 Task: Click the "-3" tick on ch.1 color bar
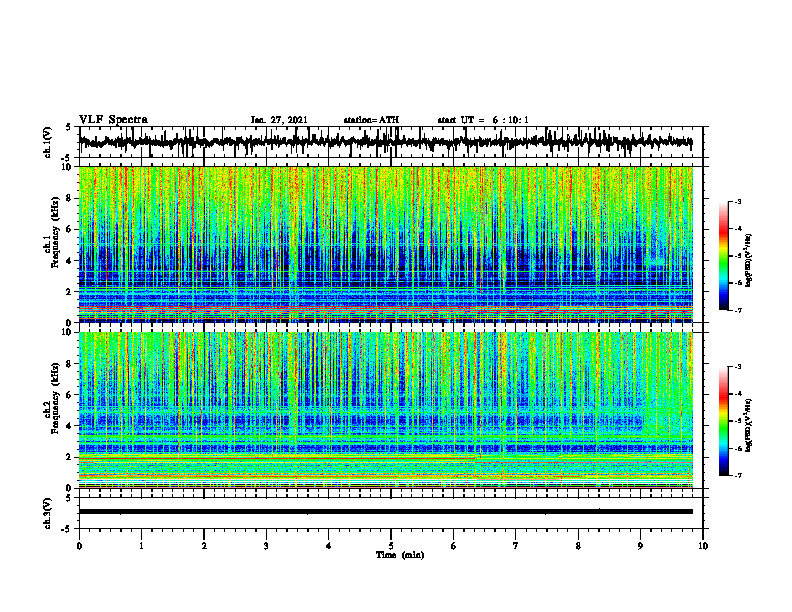pos(738,201)
